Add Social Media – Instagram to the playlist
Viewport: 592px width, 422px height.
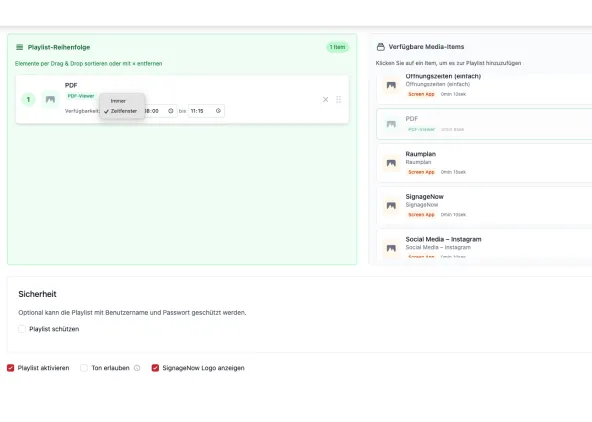[484, 244]
